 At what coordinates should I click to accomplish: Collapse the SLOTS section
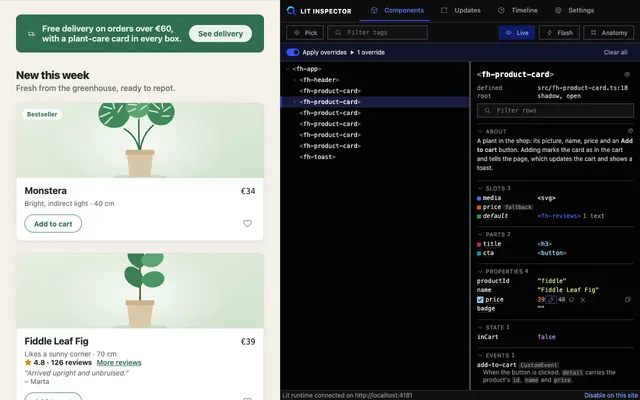coord(480,188)
